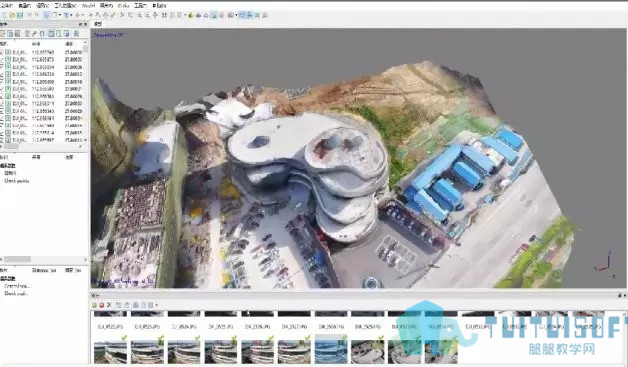The height and width of the screenshot is (367, 628).
Task: Click the Save project disk icon
Action: click(x=20, y=15)
